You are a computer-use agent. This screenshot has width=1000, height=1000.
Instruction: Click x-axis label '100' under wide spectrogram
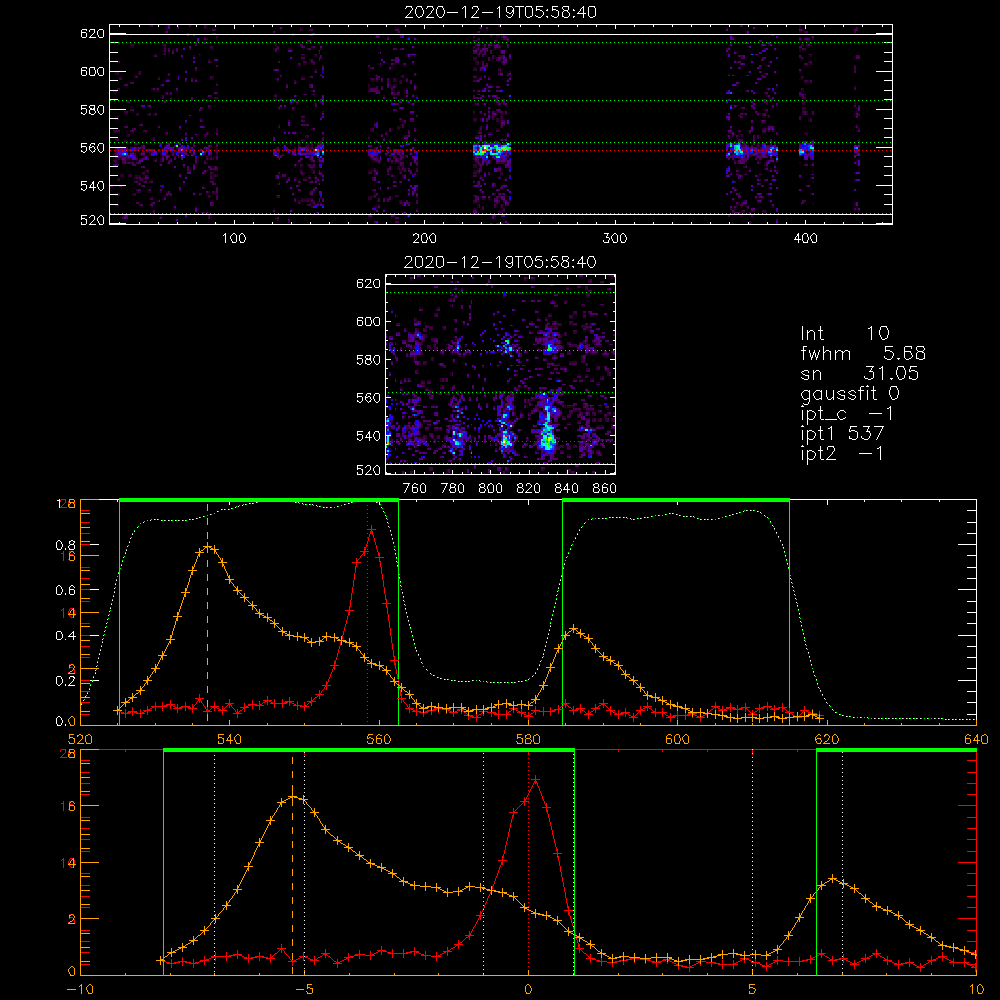click(234, 238)
